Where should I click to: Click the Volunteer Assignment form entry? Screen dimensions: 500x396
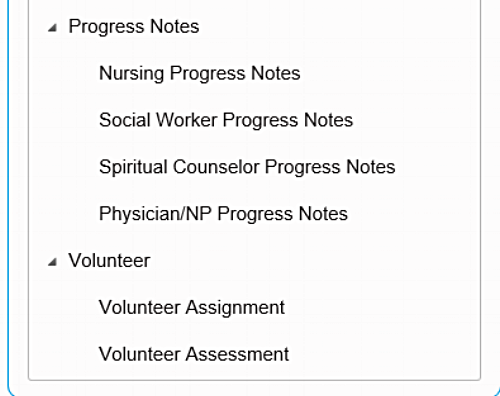192,307
